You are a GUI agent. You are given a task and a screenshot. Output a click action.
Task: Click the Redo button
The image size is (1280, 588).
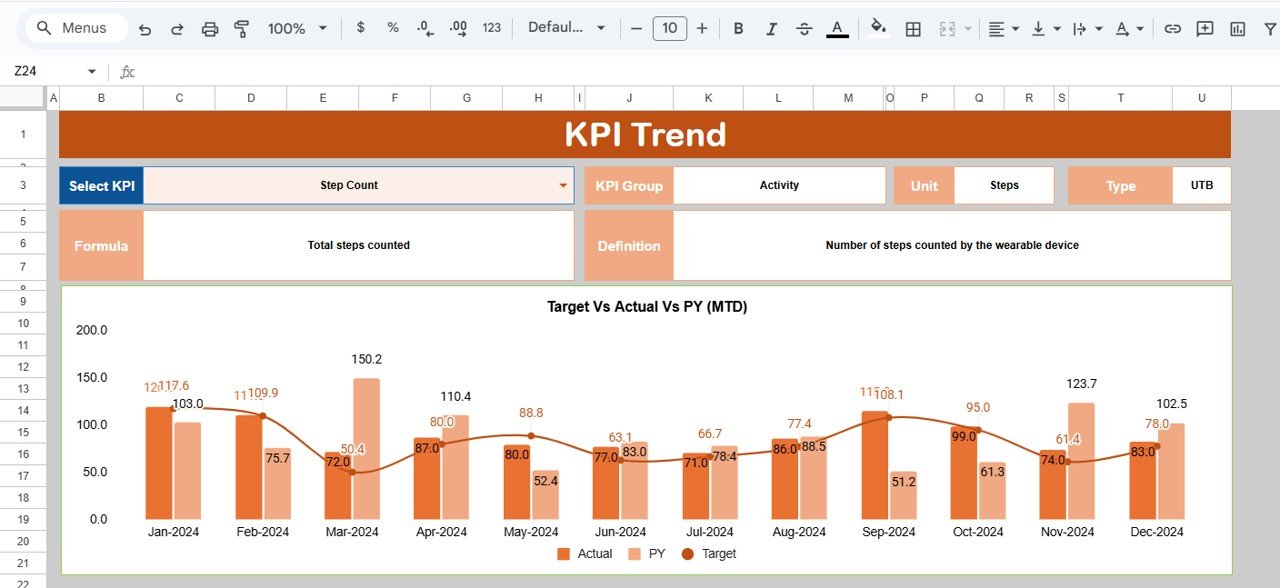tap(177, 28)
